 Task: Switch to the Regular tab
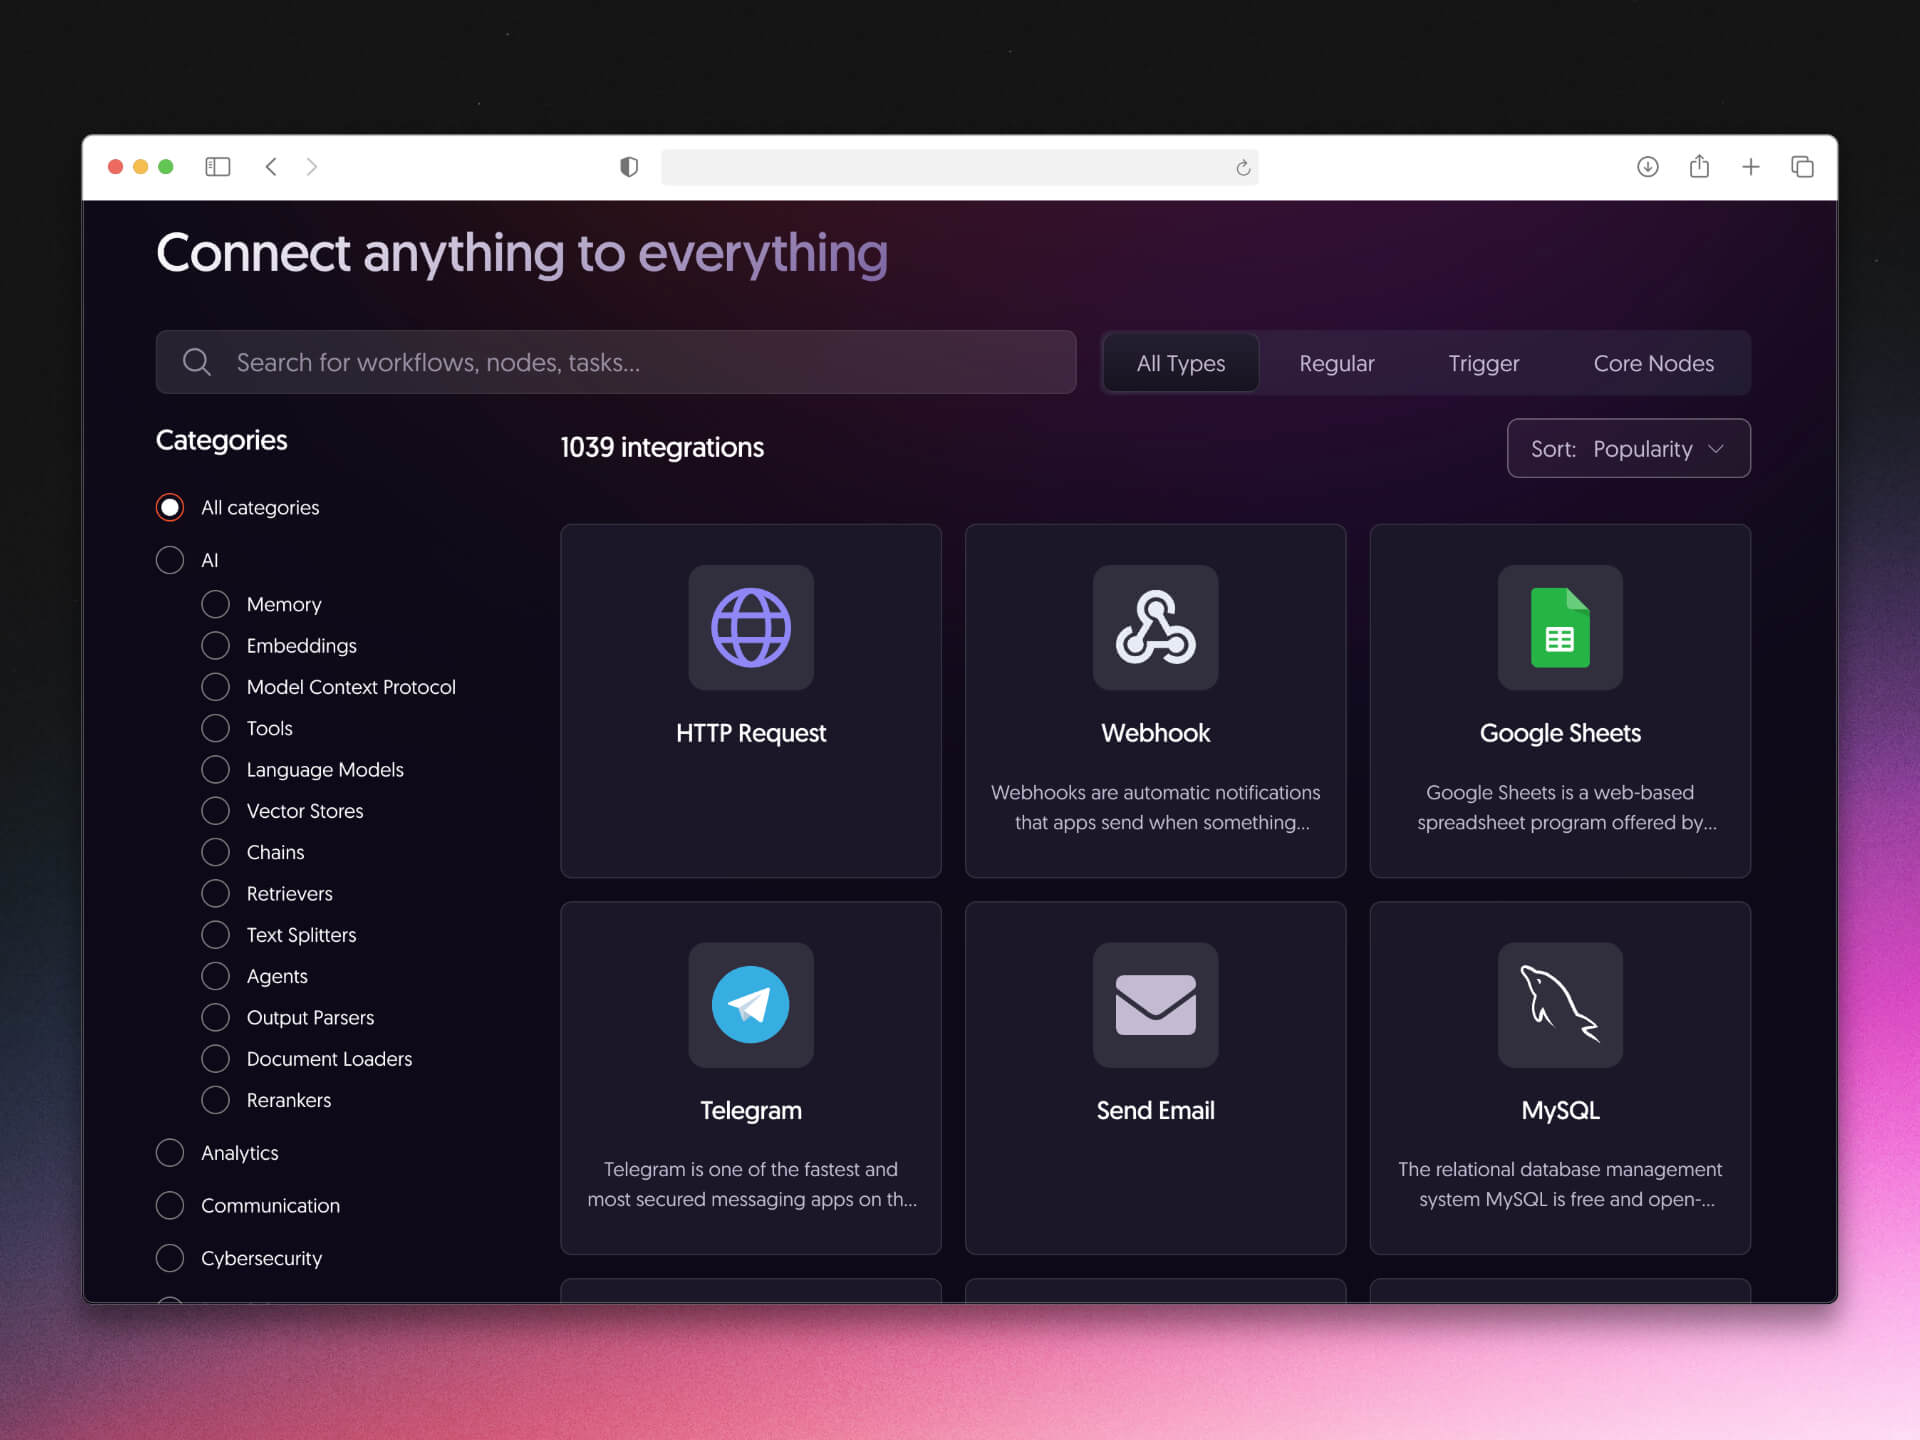[1336, 363]
